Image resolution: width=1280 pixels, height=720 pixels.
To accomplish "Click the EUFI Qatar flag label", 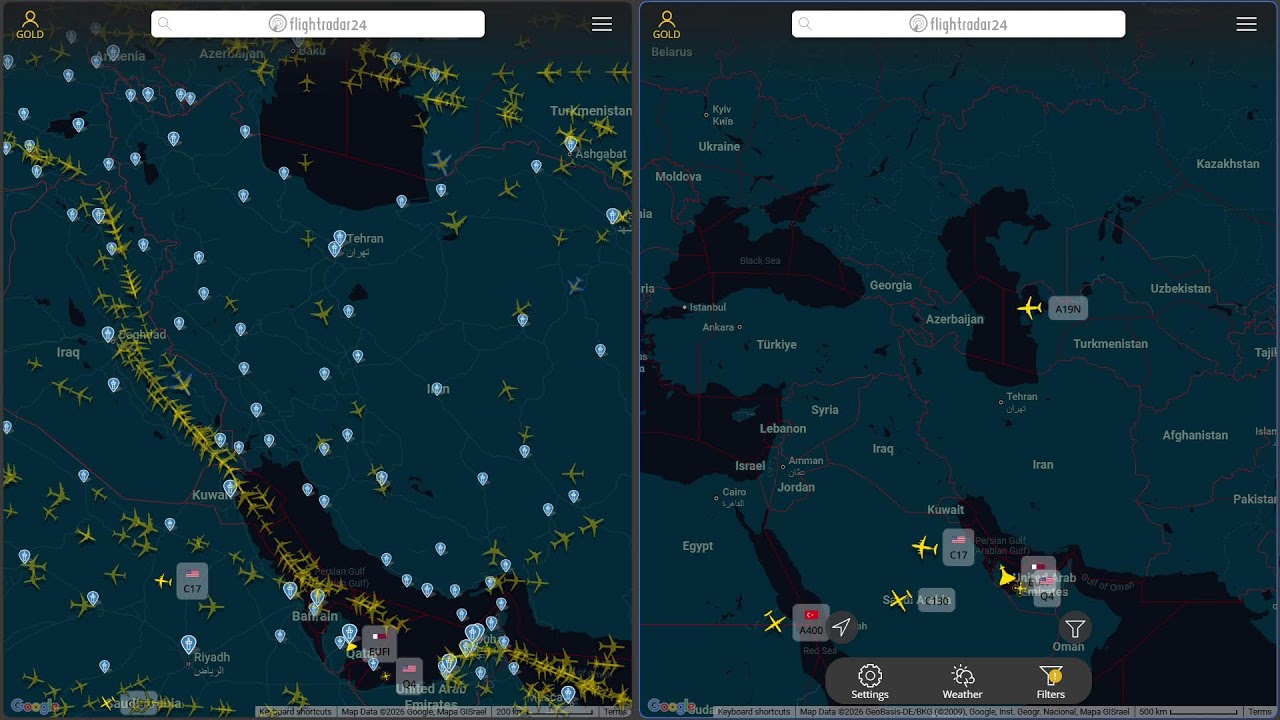I will tap(379, 644).
